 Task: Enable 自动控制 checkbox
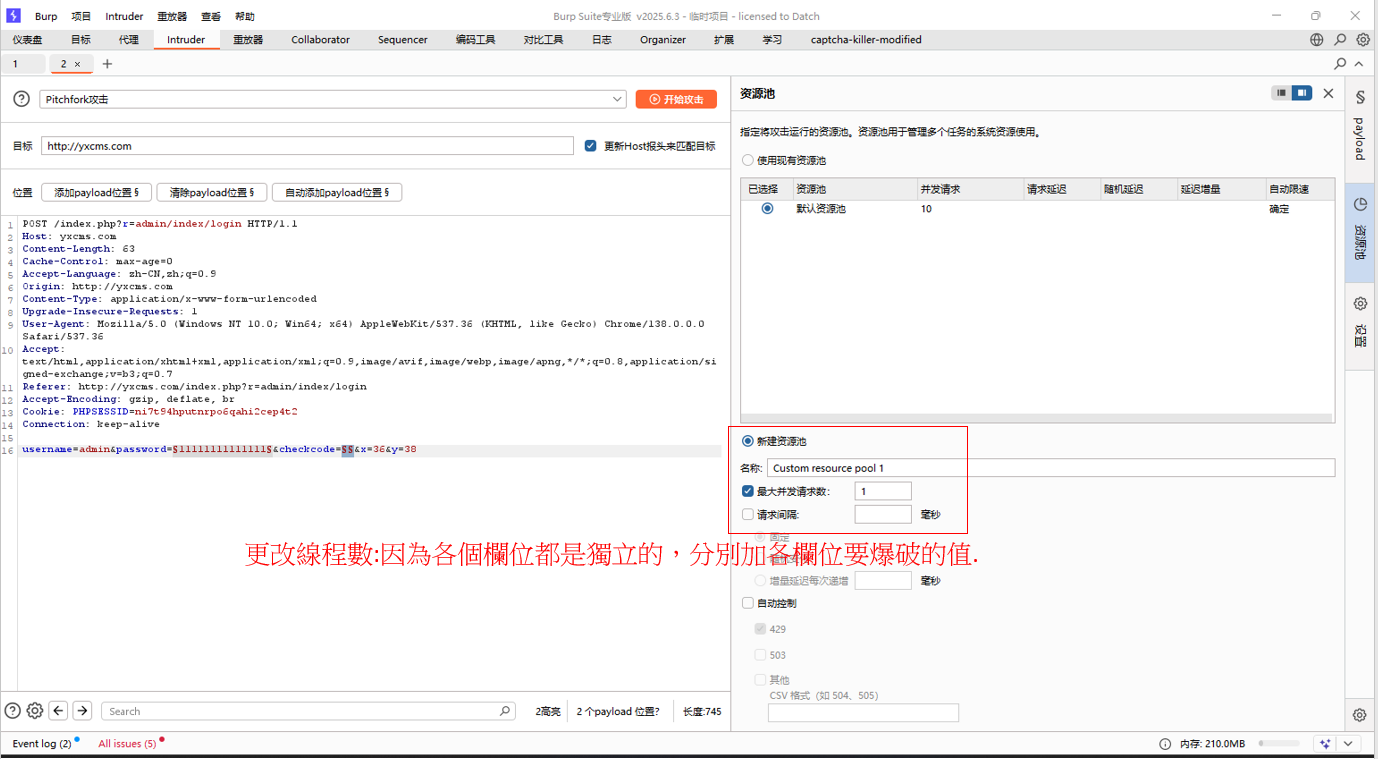point(748,603)
